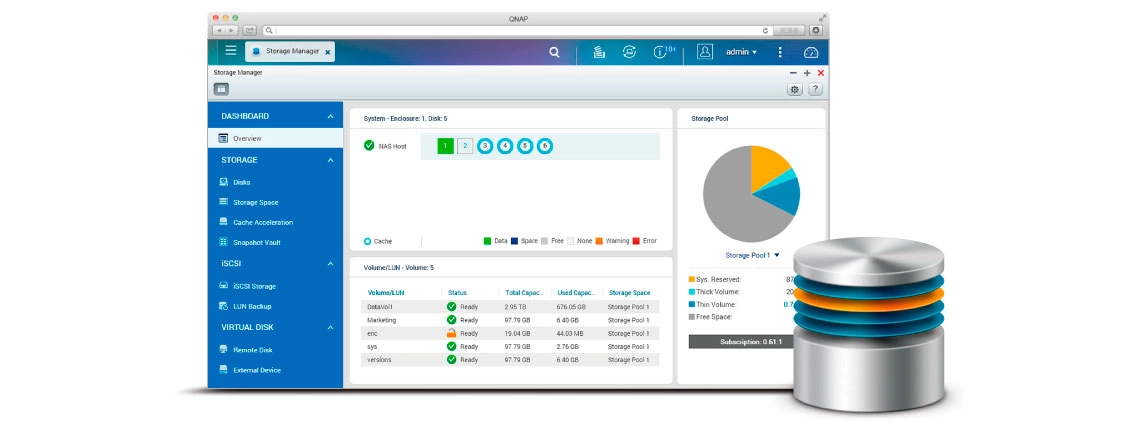Collapse the DASHBOARD section

click(330, 116)
